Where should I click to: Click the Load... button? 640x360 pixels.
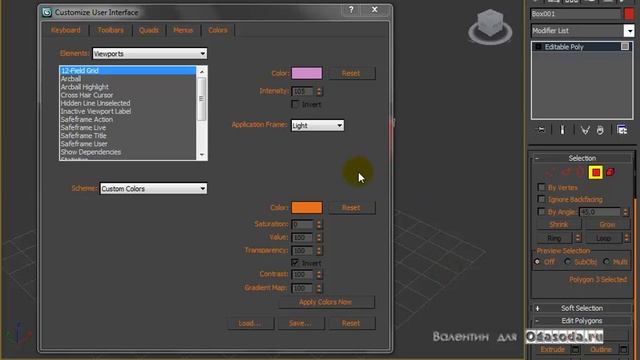click(250, 323)
